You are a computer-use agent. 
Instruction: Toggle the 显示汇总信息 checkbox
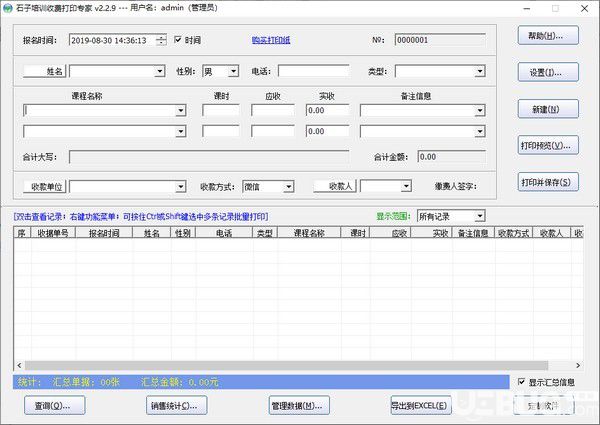[521, 381]
